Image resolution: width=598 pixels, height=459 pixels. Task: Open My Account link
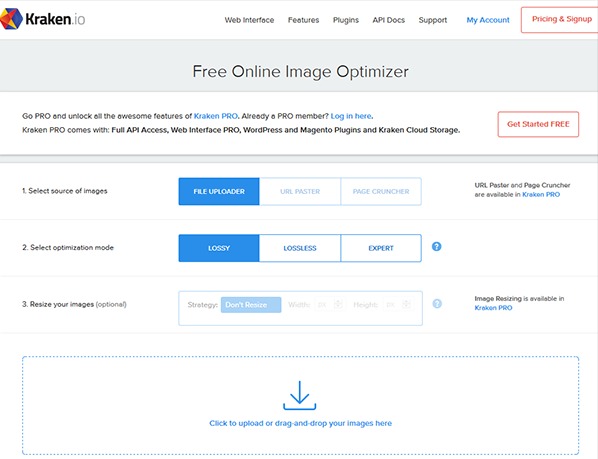pos(488,20)
